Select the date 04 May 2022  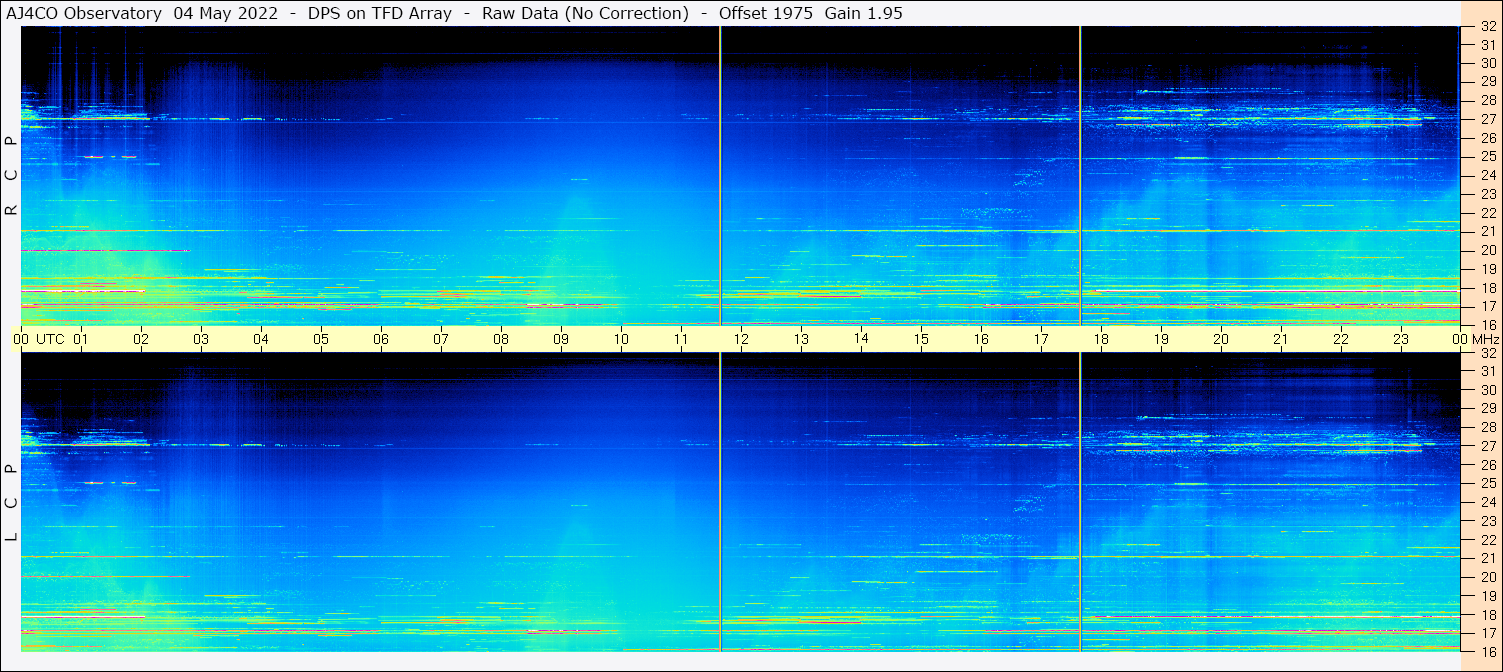[225, 13]
